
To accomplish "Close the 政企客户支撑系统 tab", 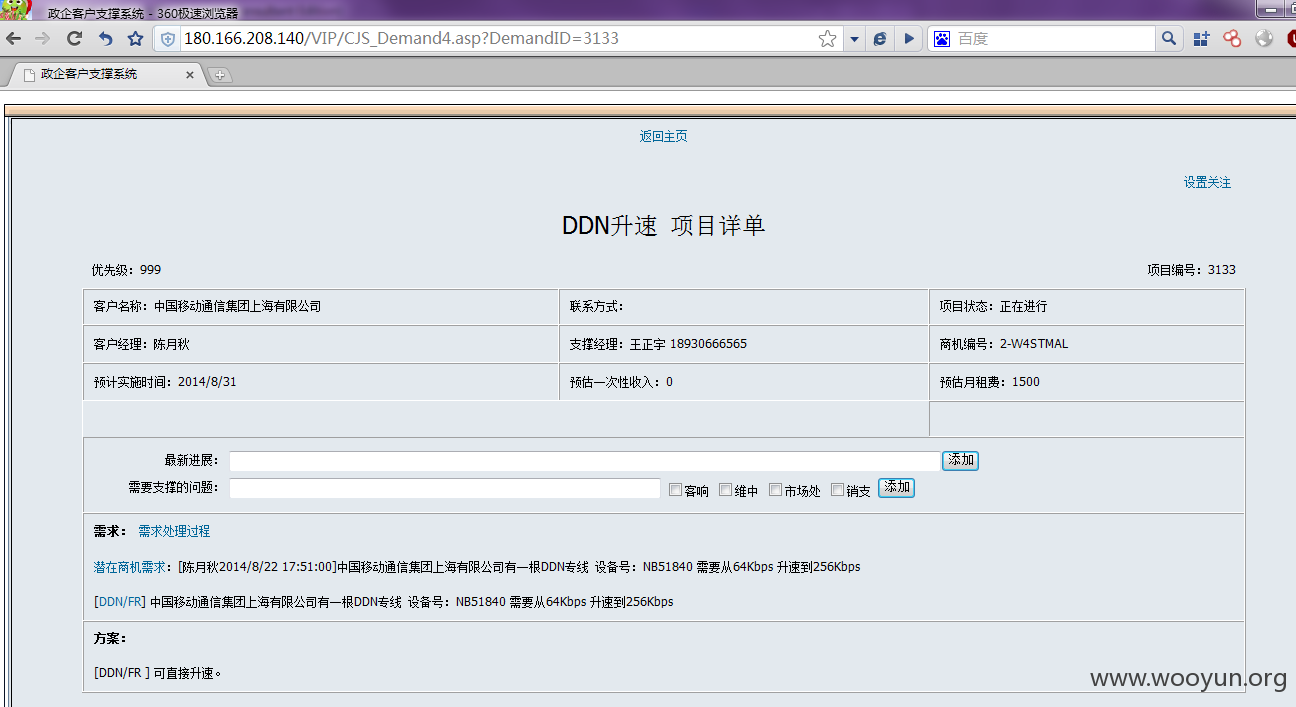I will pos(190,75).
